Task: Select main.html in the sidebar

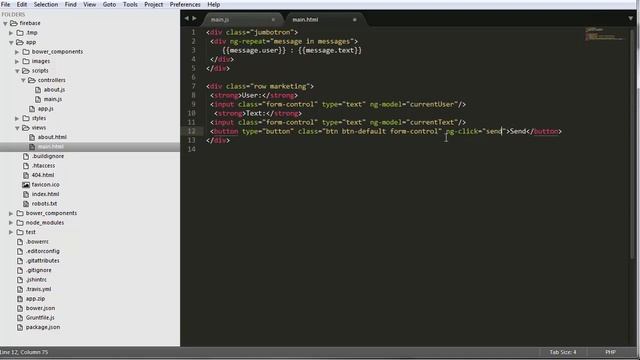Action: tap(51, 147)
